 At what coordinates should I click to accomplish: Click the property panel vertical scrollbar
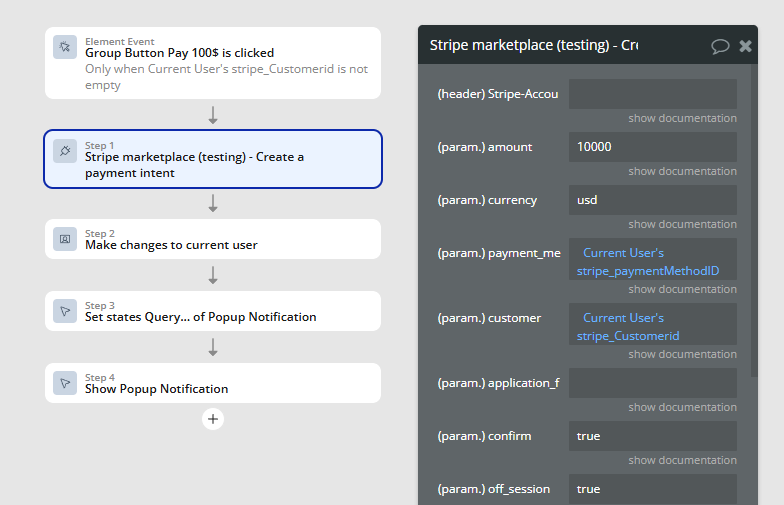click(x=754, y=220)
